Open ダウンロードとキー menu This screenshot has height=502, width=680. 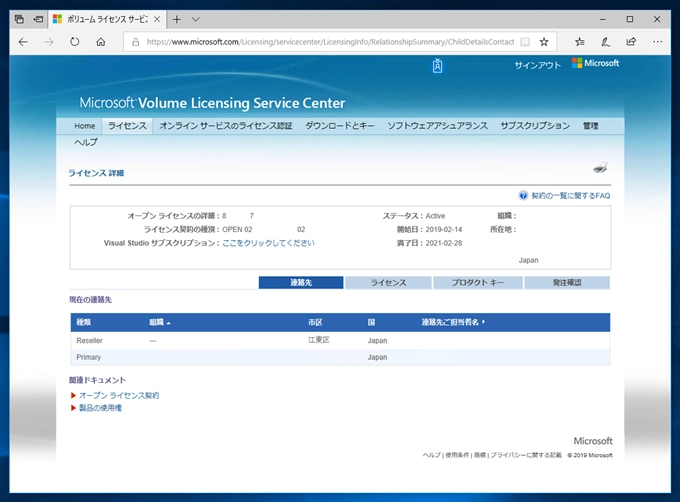[340, 126]
